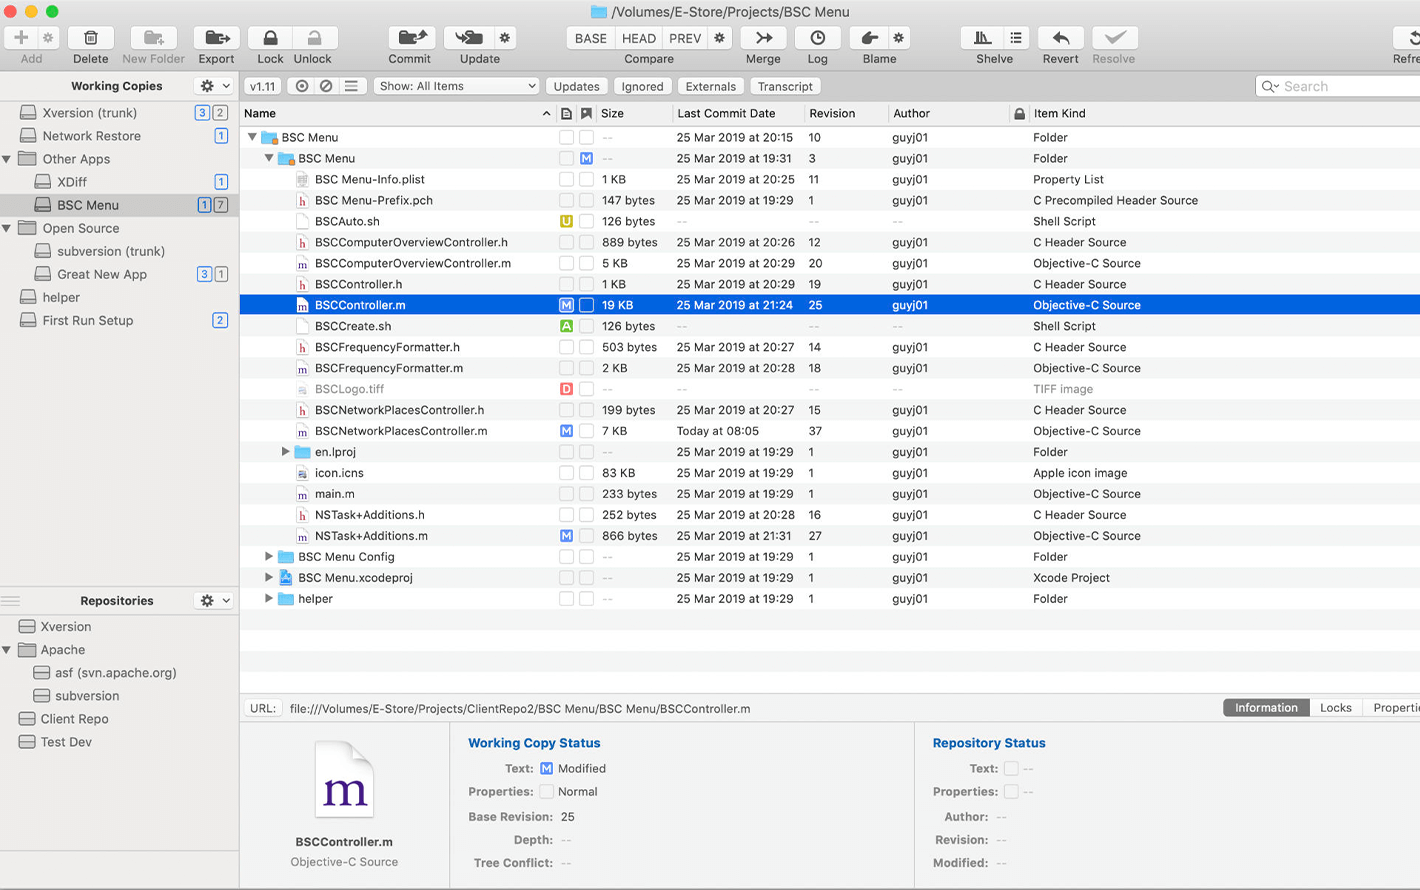
Task: Click the Commit toolbar icon
Action: tap(410, 38)
